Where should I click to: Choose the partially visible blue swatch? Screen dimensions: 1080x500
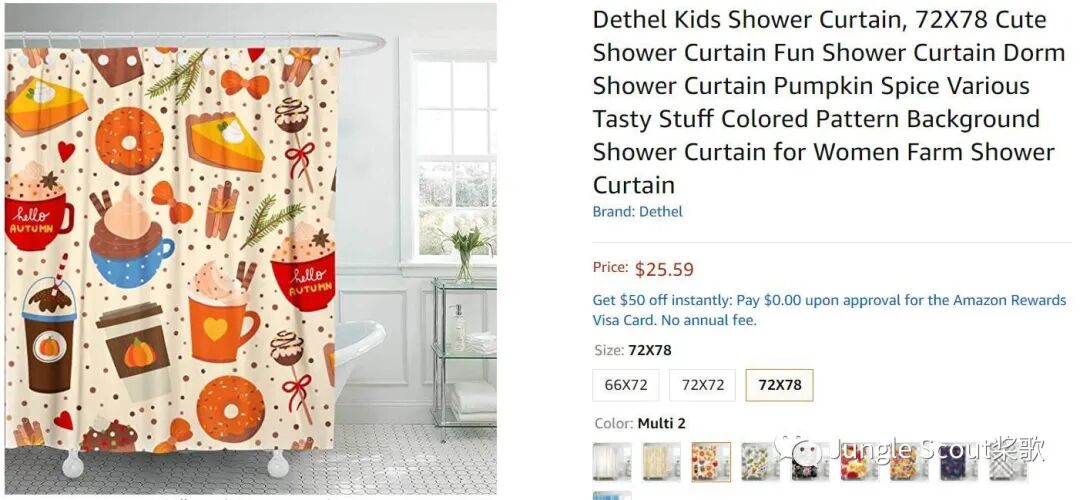click(612, 496)
